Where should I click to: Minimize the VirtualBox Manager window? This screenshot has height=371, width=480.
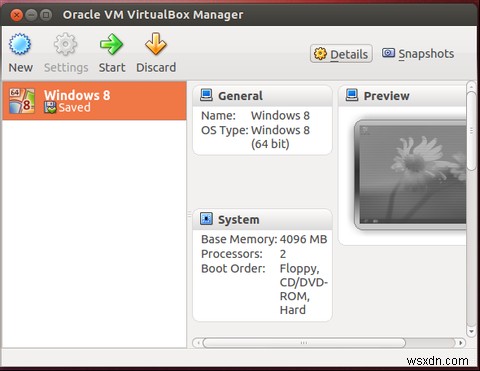[x=31, y=15]
